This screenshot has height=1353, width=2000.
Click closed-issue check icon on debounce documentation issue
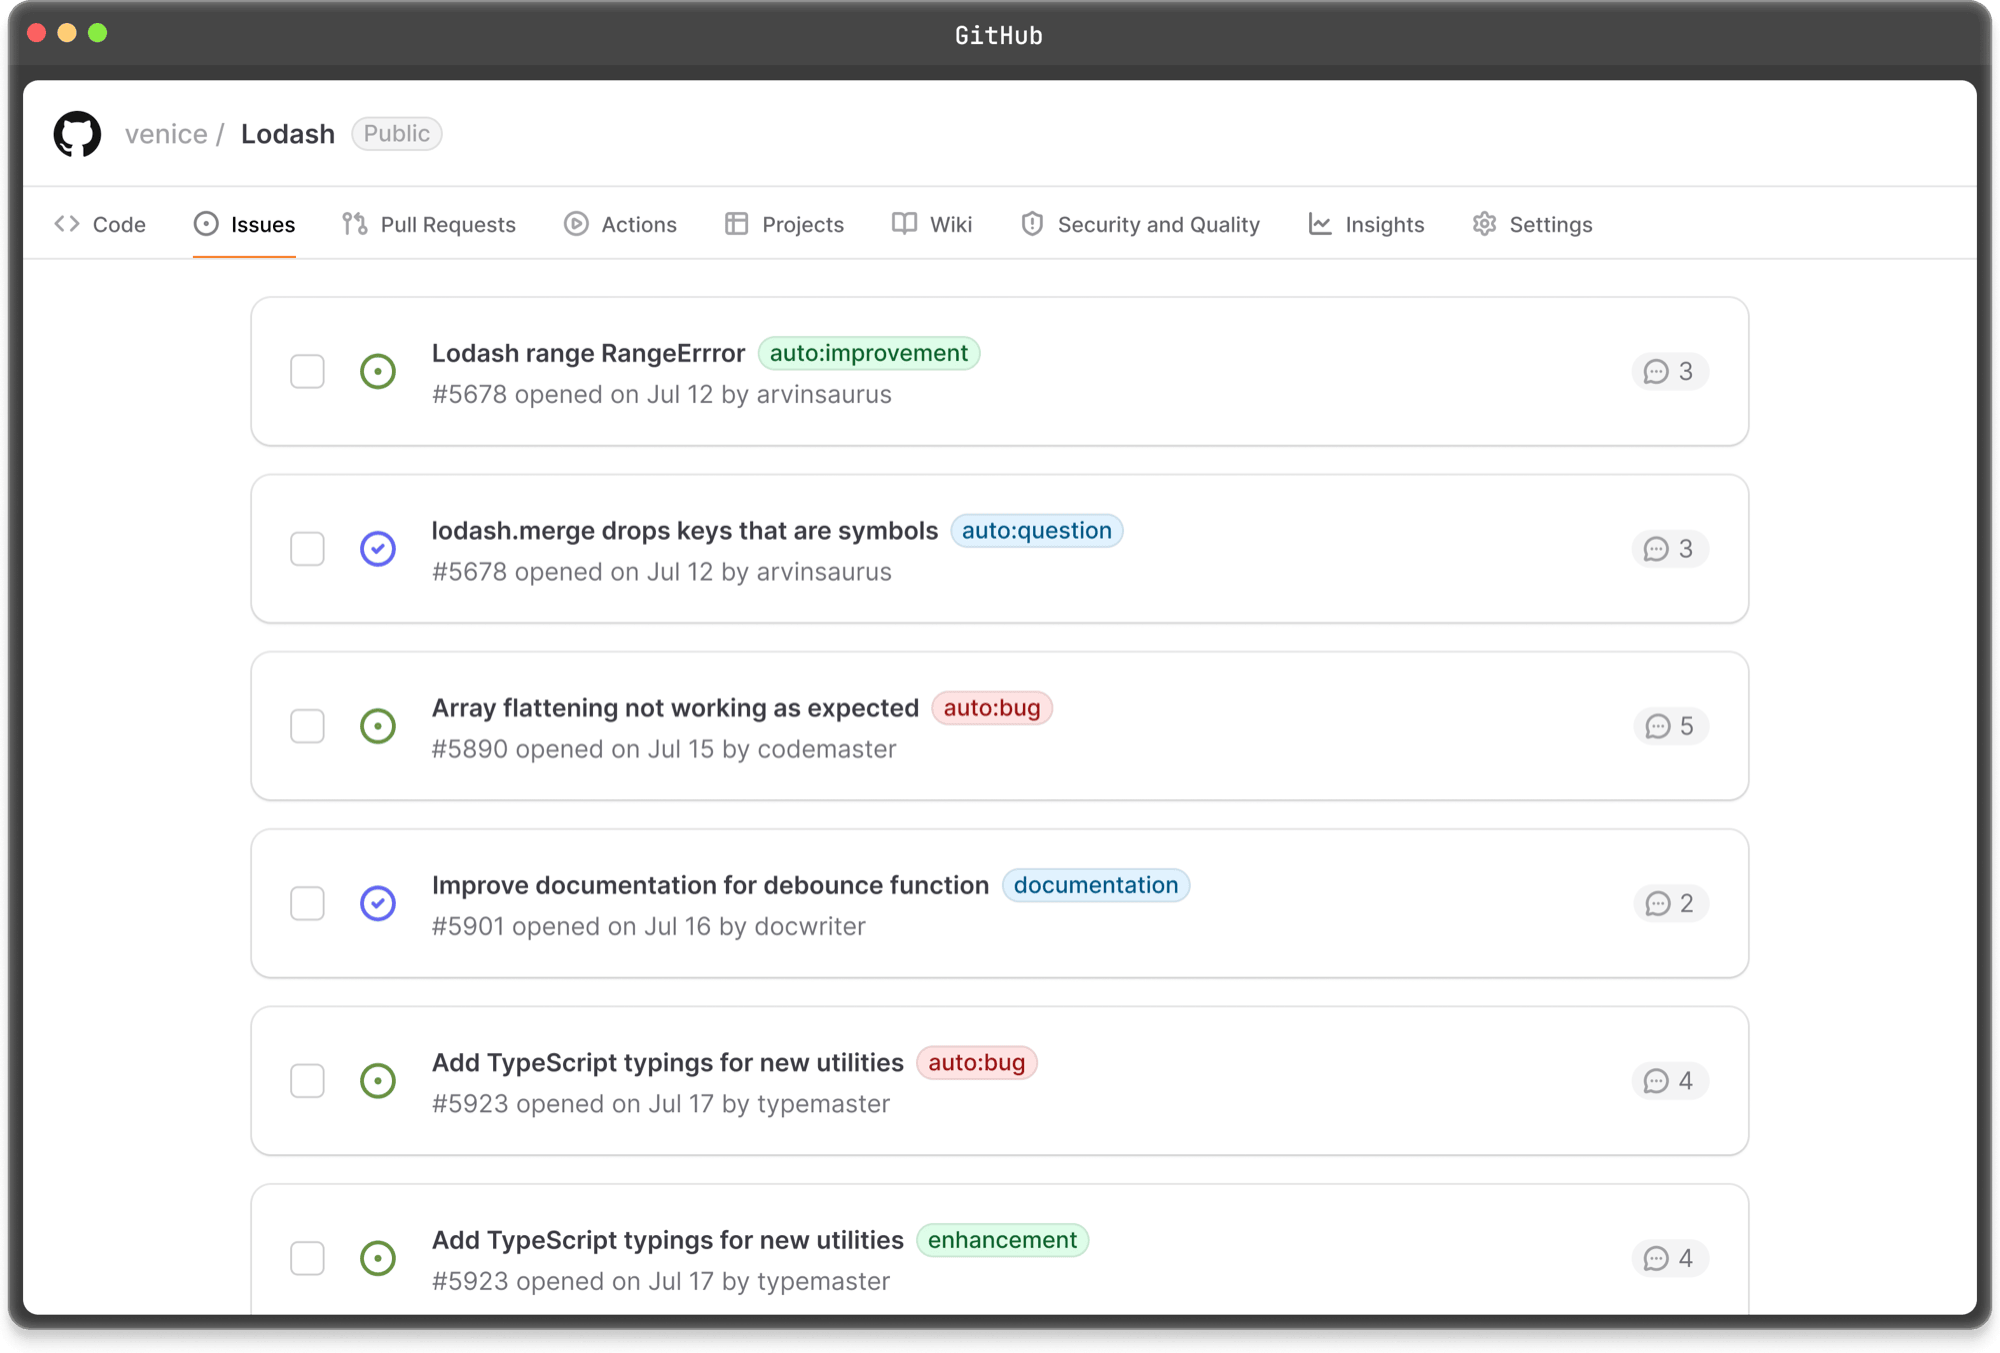(378, 903)
